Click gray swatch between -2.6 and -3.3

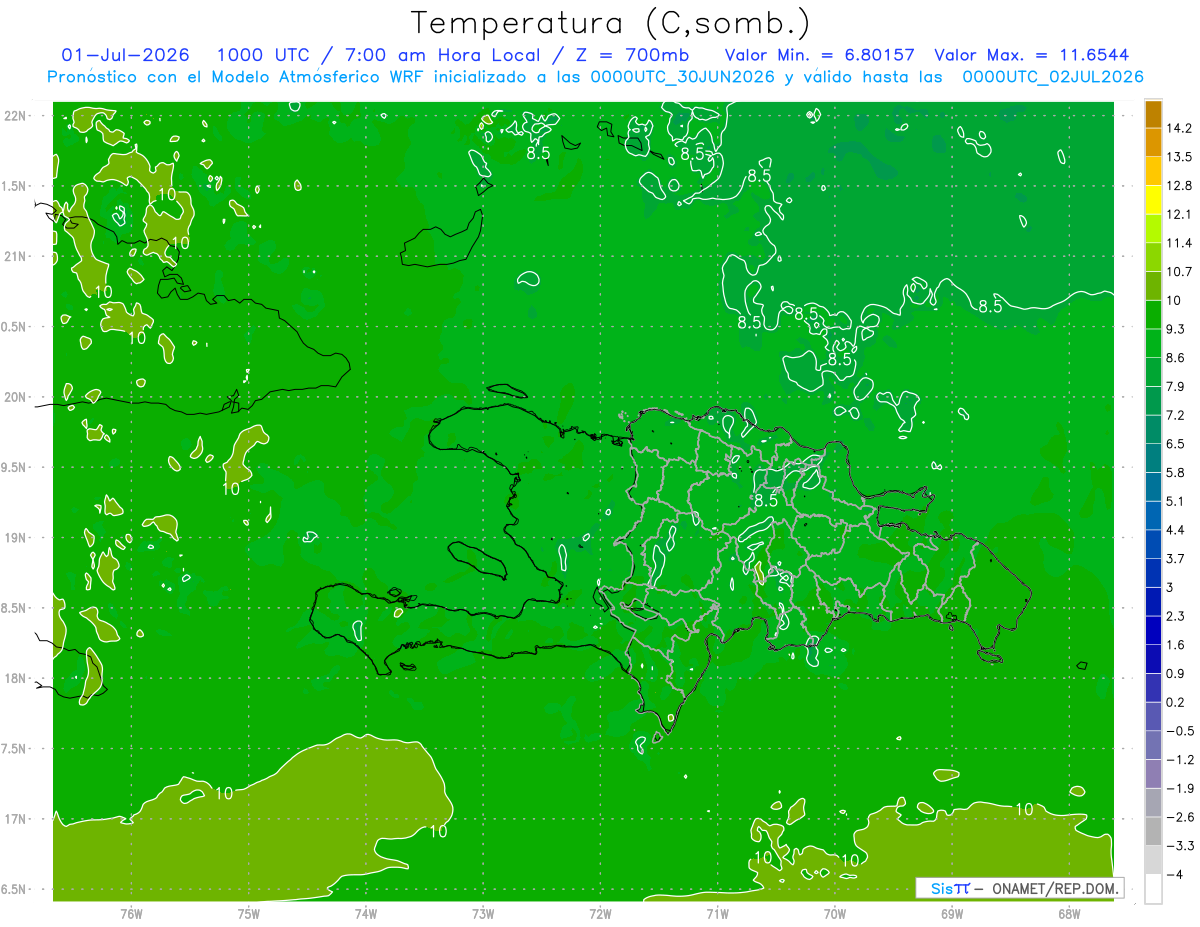pyautogui.click(x=1153, y=830)
